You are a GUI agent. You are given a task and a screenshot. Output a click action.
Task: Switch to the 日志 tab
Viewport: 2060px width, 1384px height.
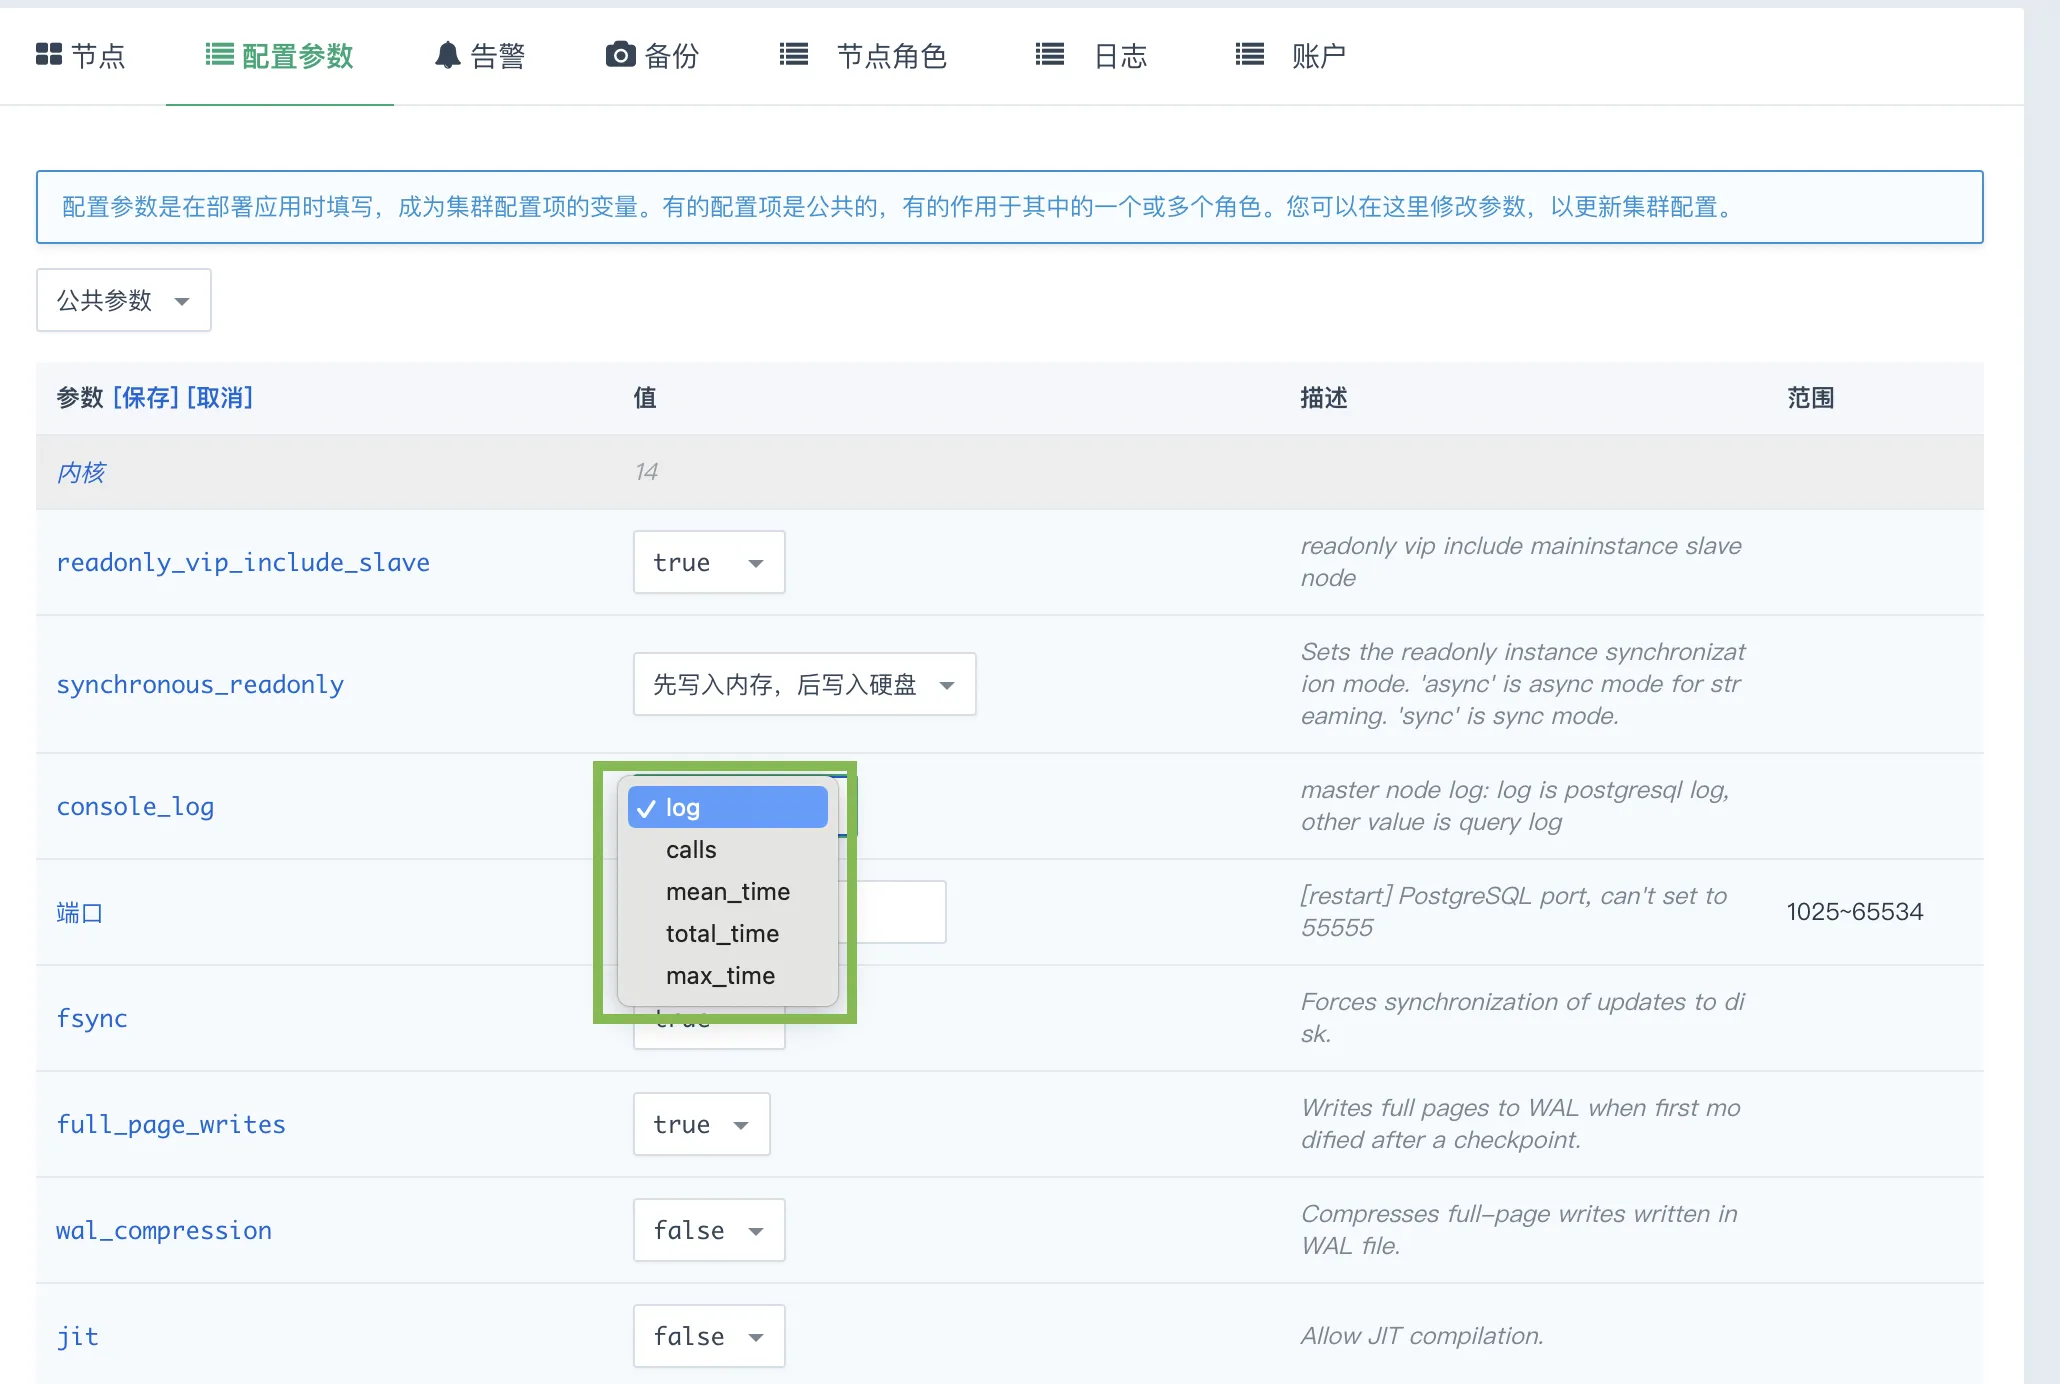[x=1092, y=56]
